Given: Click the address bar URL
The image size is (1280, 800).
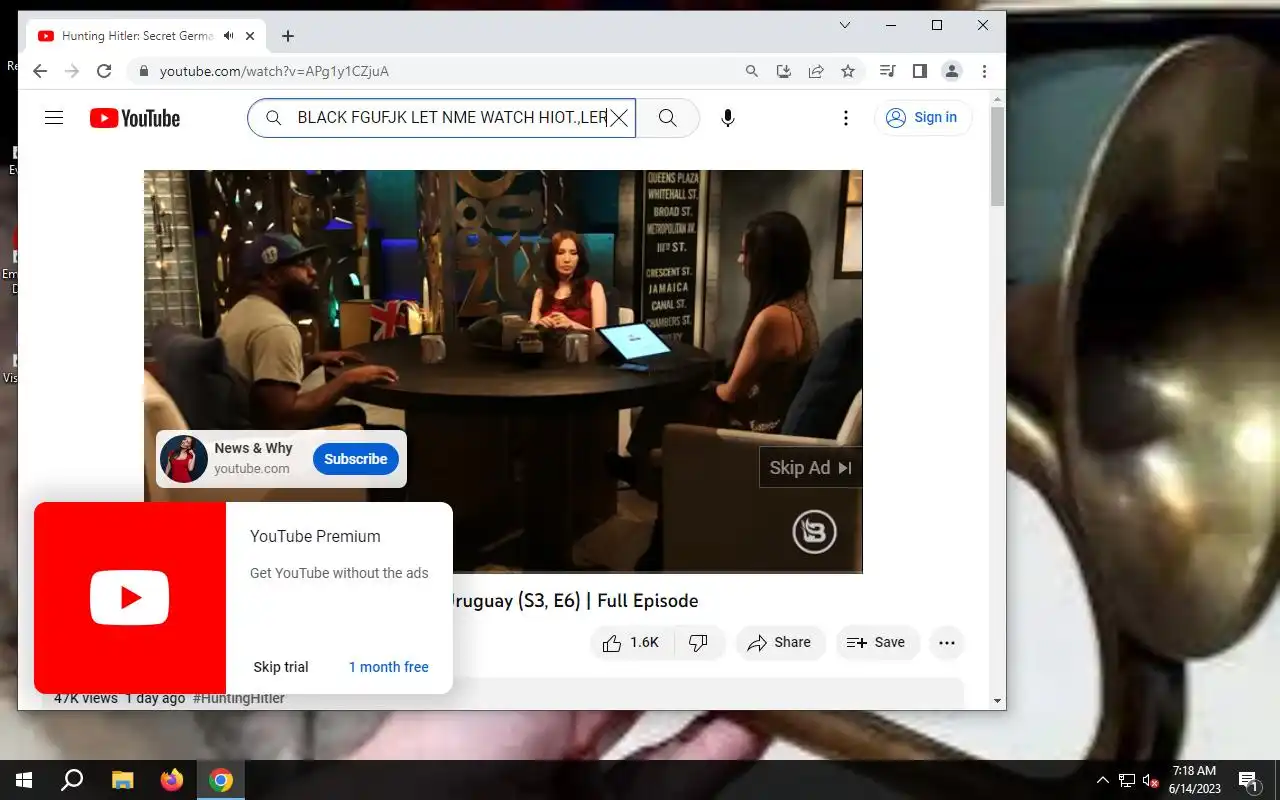Looking at the screenshot, I should [274, 71].
